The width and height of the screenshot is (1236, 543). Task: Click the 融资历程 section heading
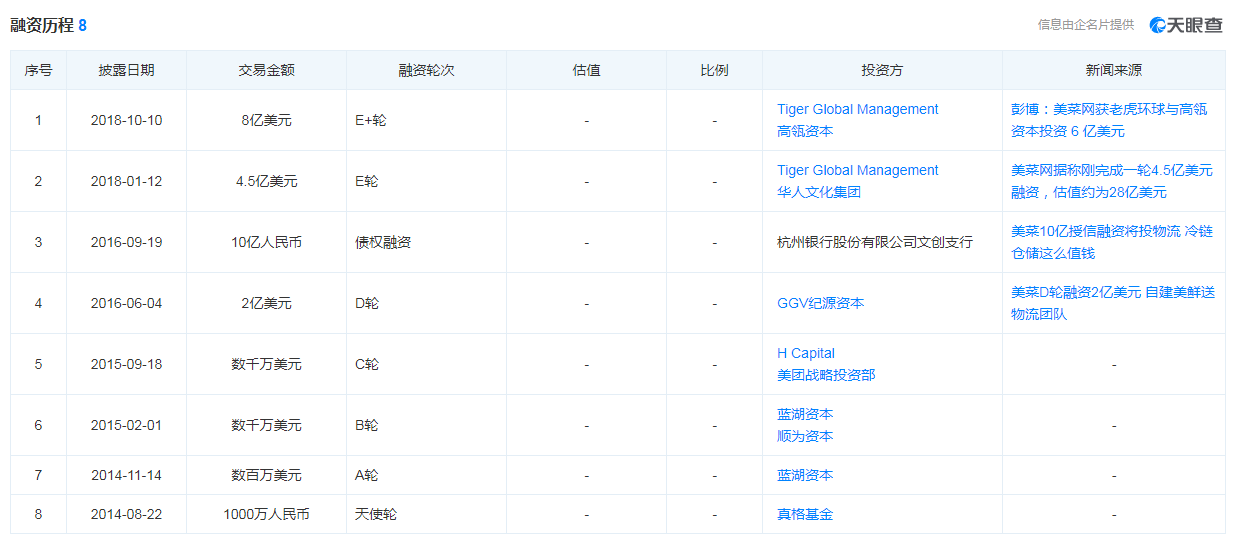pos(42,25)
